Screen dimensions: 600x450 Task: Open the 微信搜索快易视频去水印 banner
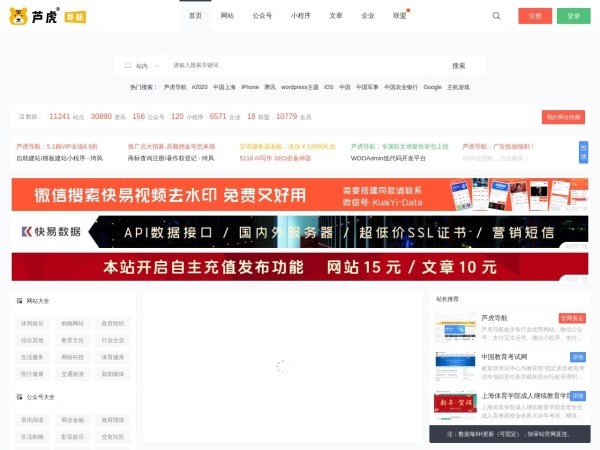coord(300,194)
